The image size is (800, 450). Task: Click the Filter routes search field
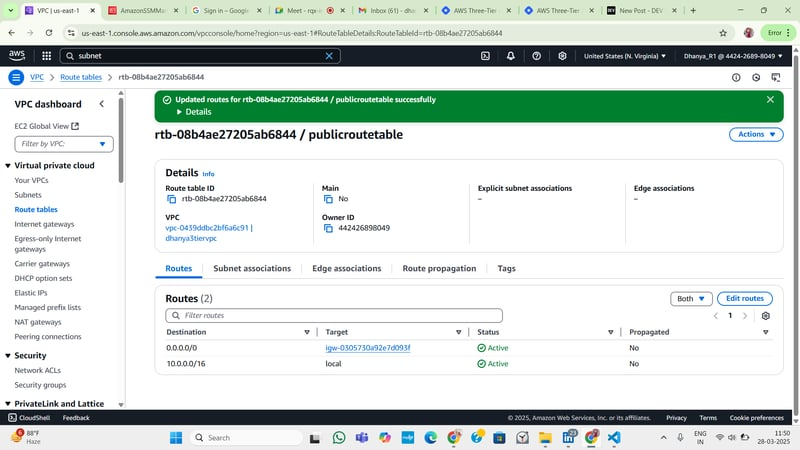click(x=334, y=316)
